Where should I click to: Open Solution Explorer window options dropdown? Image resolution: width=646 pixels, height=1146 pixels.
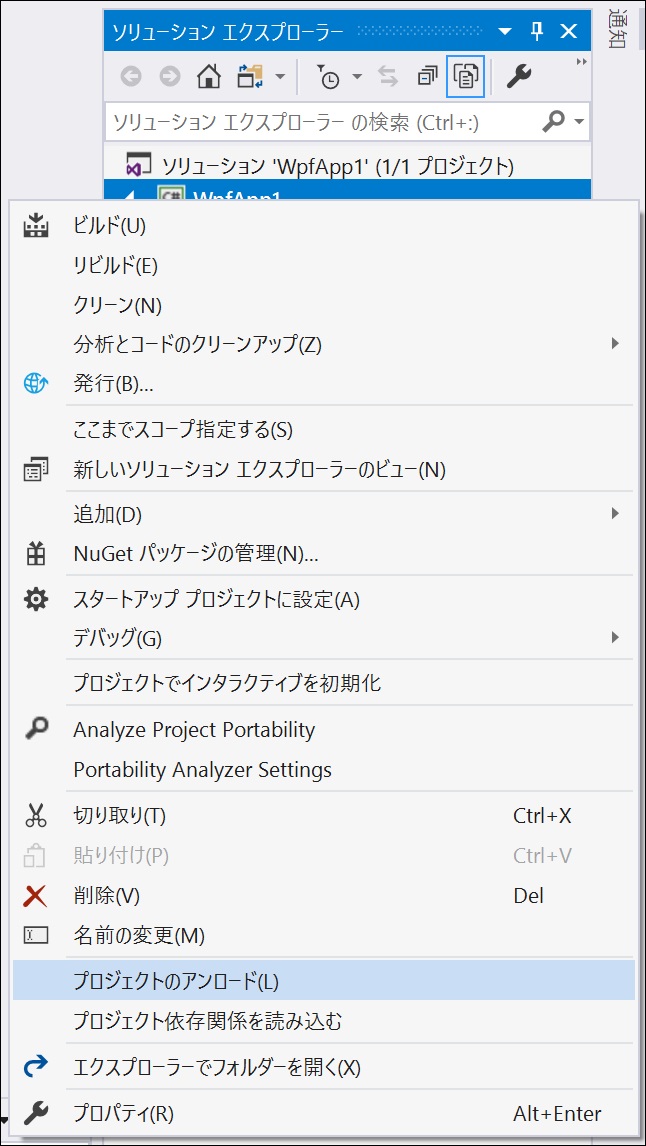(505, 31)
